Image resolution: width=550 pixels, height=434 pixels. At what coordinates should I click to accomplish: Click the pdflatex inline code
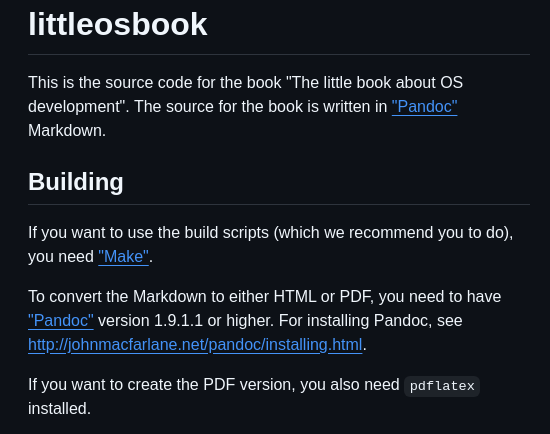[x=442, y=386]
